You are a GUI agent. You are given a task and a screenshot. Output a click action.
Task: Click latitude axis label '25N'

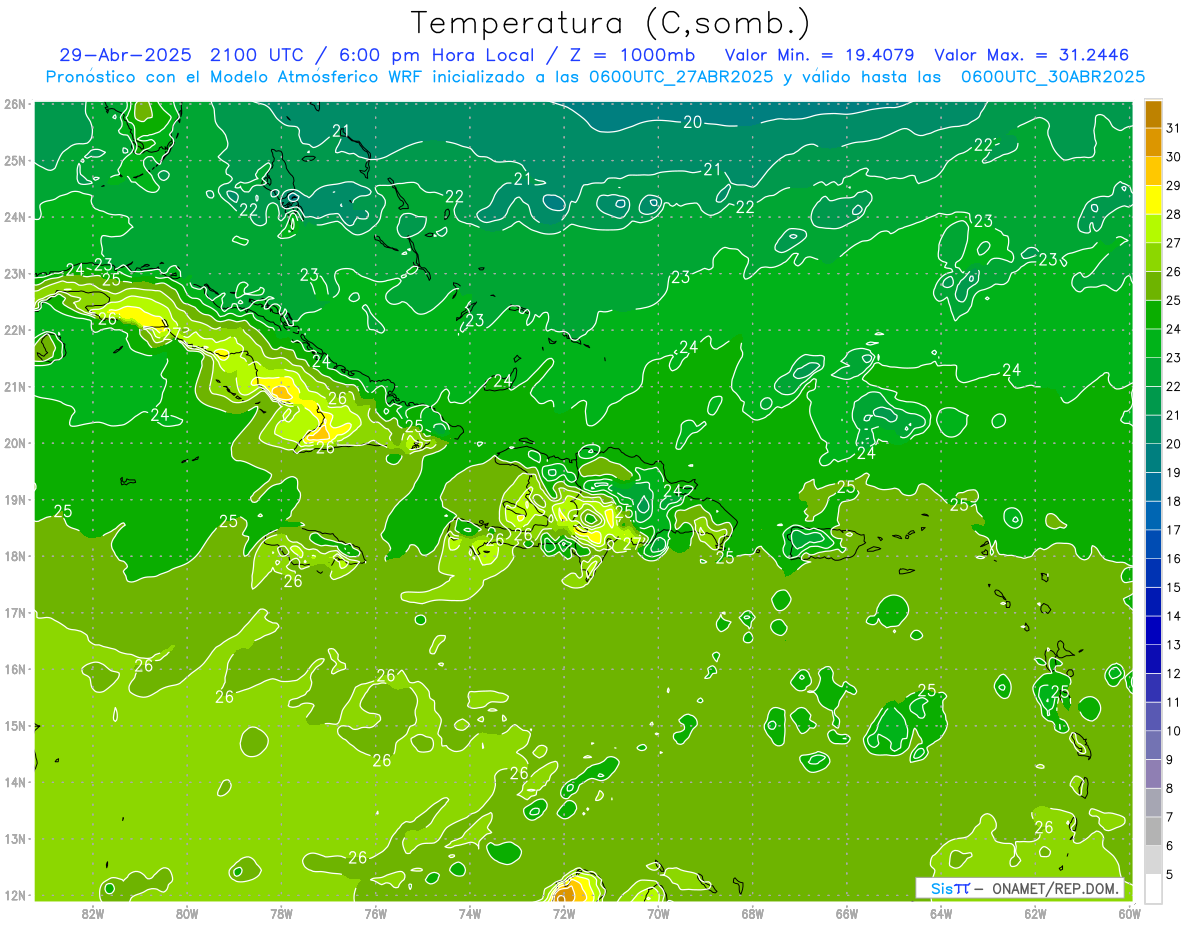(x=15, y=160)
